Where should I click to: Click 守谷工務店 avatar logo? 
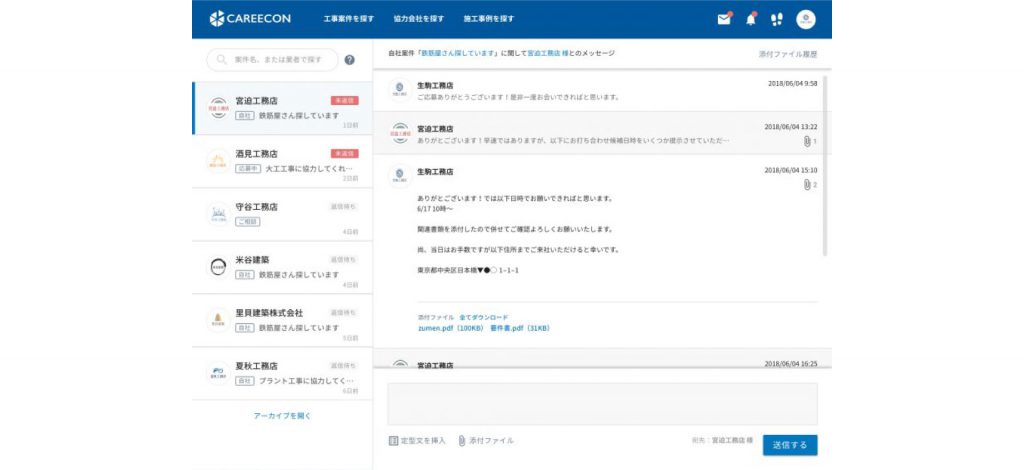pyautogui.click(x=218, y=214)
